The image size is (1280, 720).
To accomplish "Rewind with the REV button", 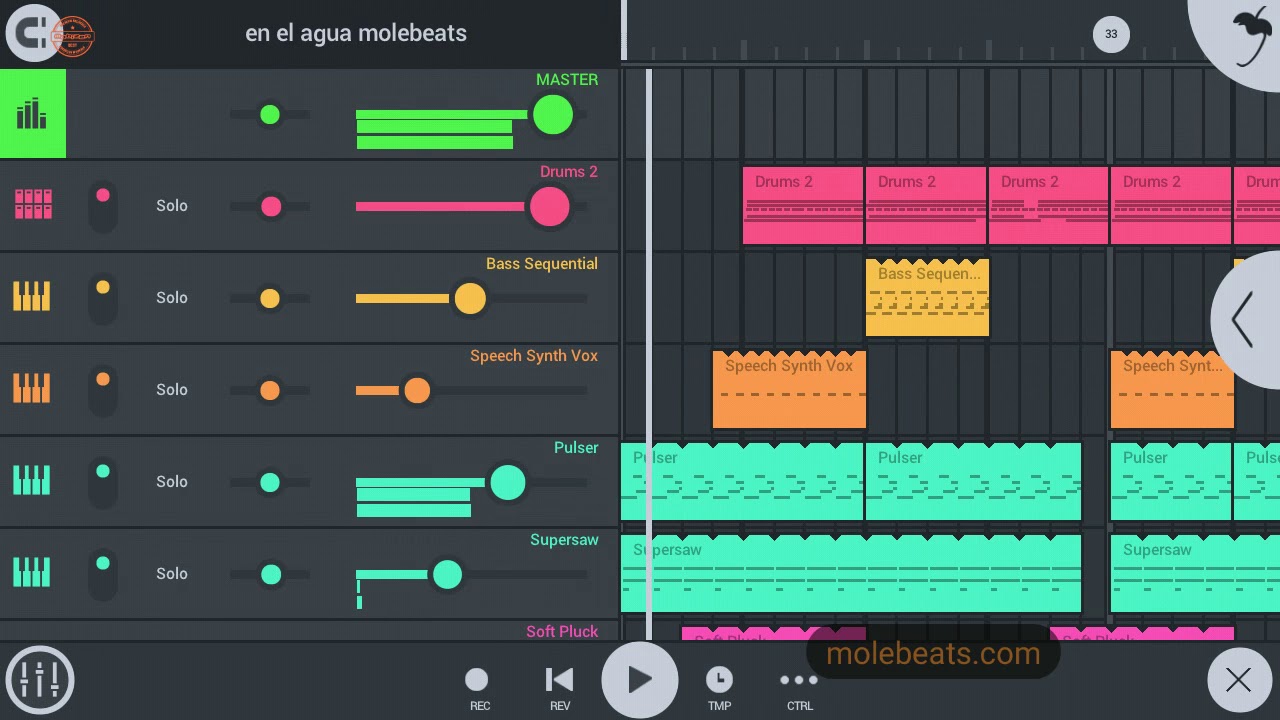I will (x=559, y=688).
